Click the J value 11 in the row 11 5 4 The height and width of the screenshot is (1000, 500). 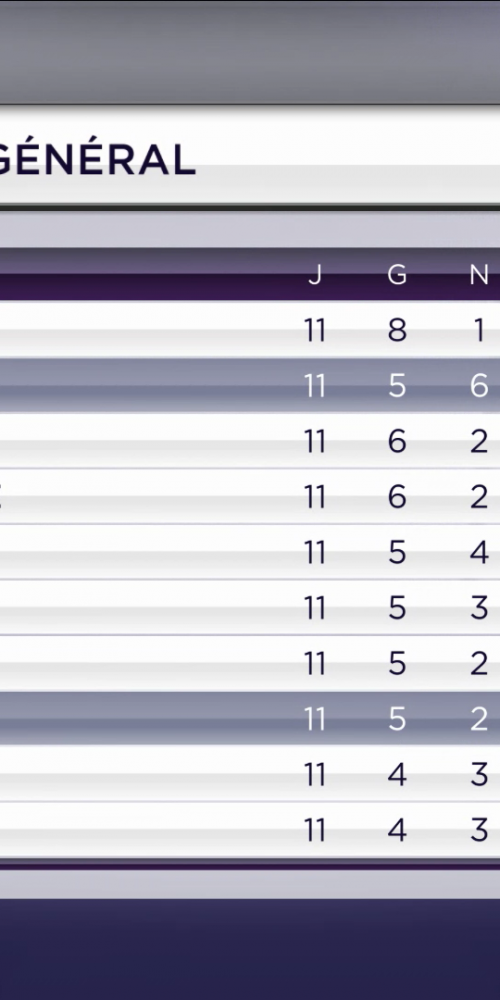315,552
